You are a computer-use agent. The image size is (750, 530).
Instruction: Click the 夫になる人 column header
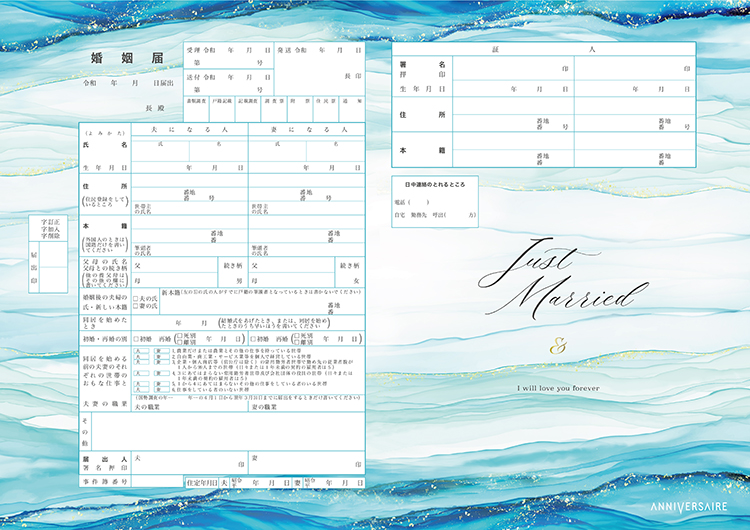point(189,130)
